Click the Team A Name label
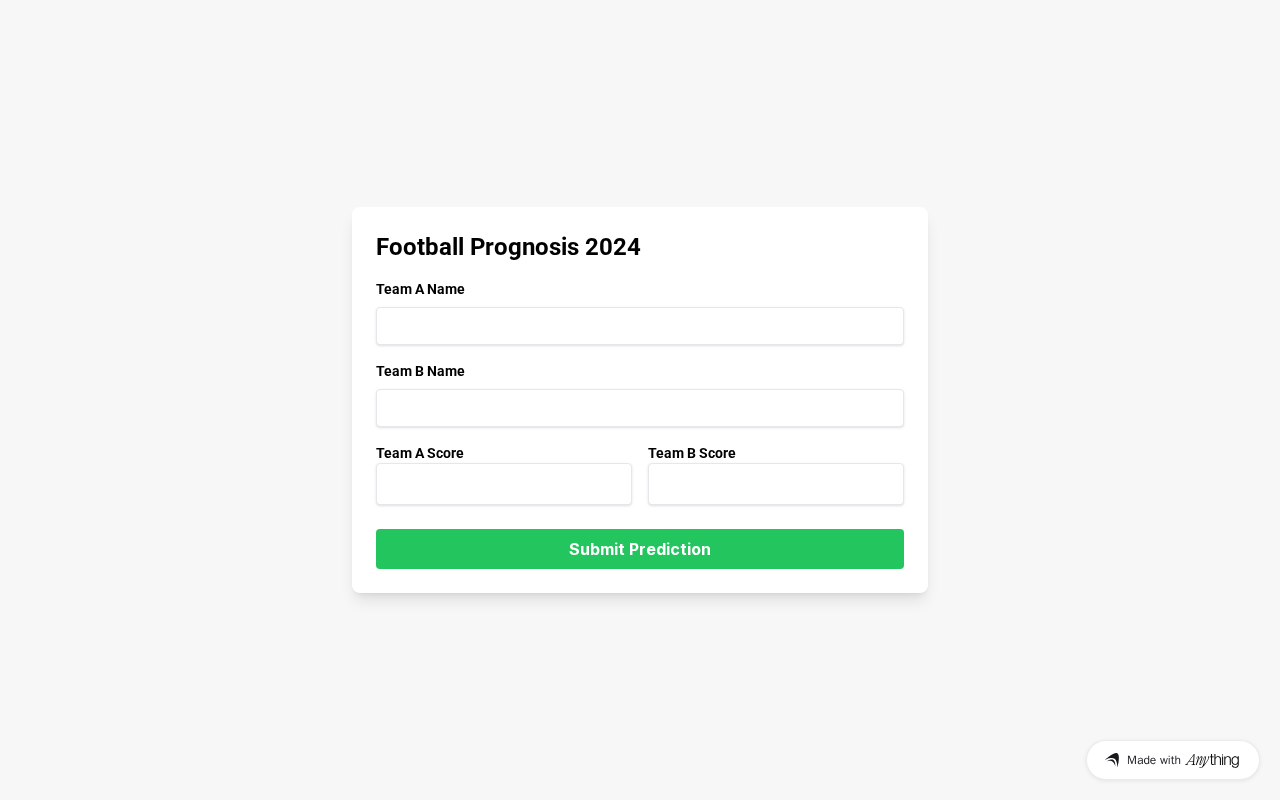 pos(420,289)
